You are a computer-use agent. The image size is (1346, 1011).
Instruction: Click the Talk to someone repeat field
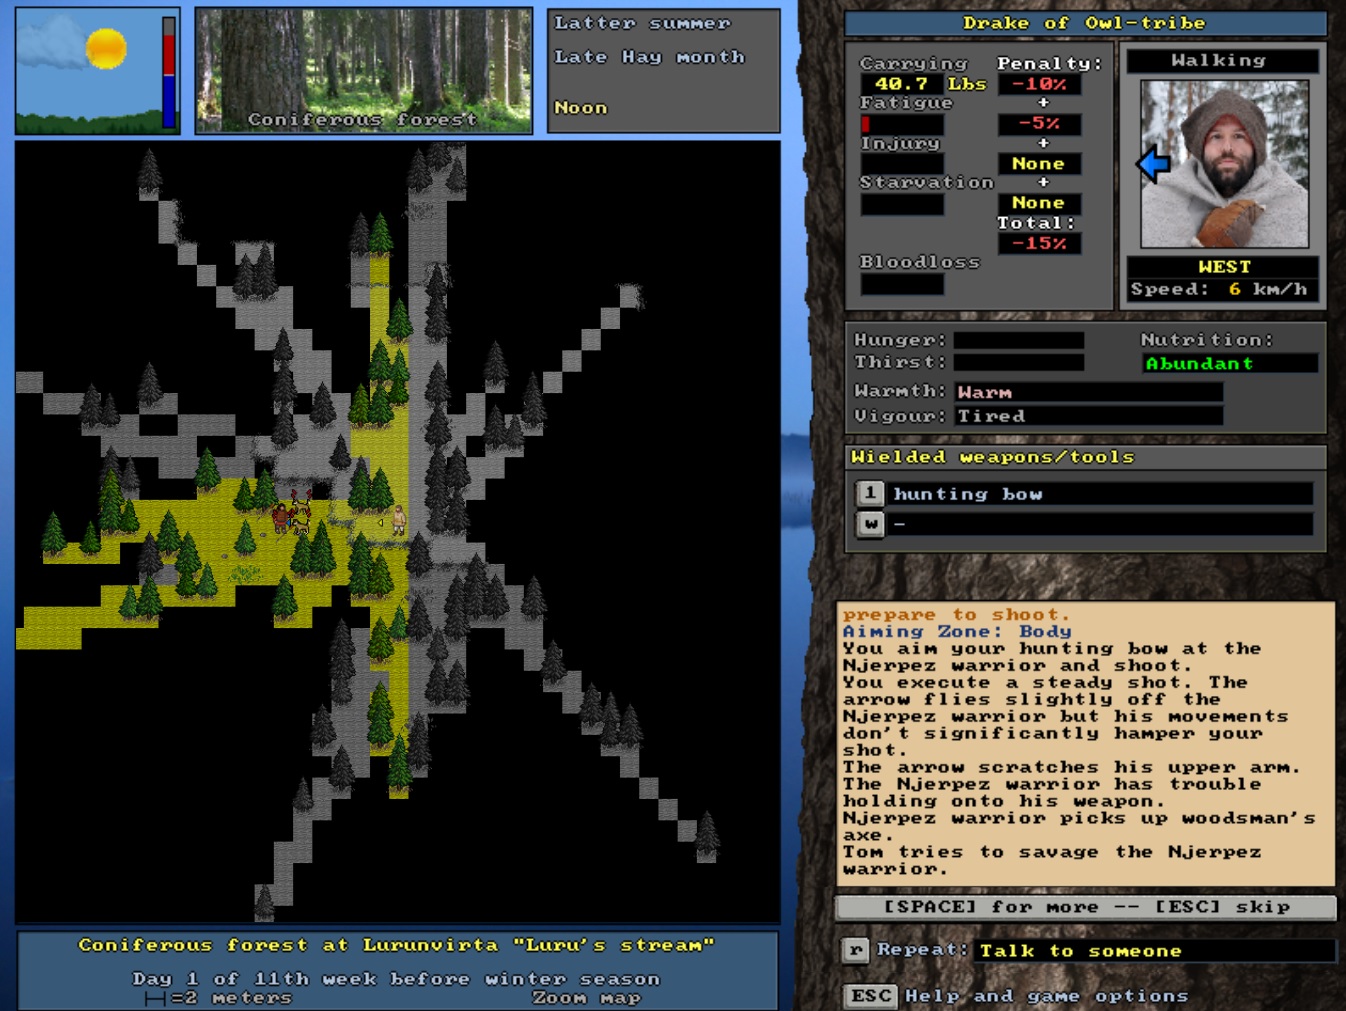(x=1155, y=951)
